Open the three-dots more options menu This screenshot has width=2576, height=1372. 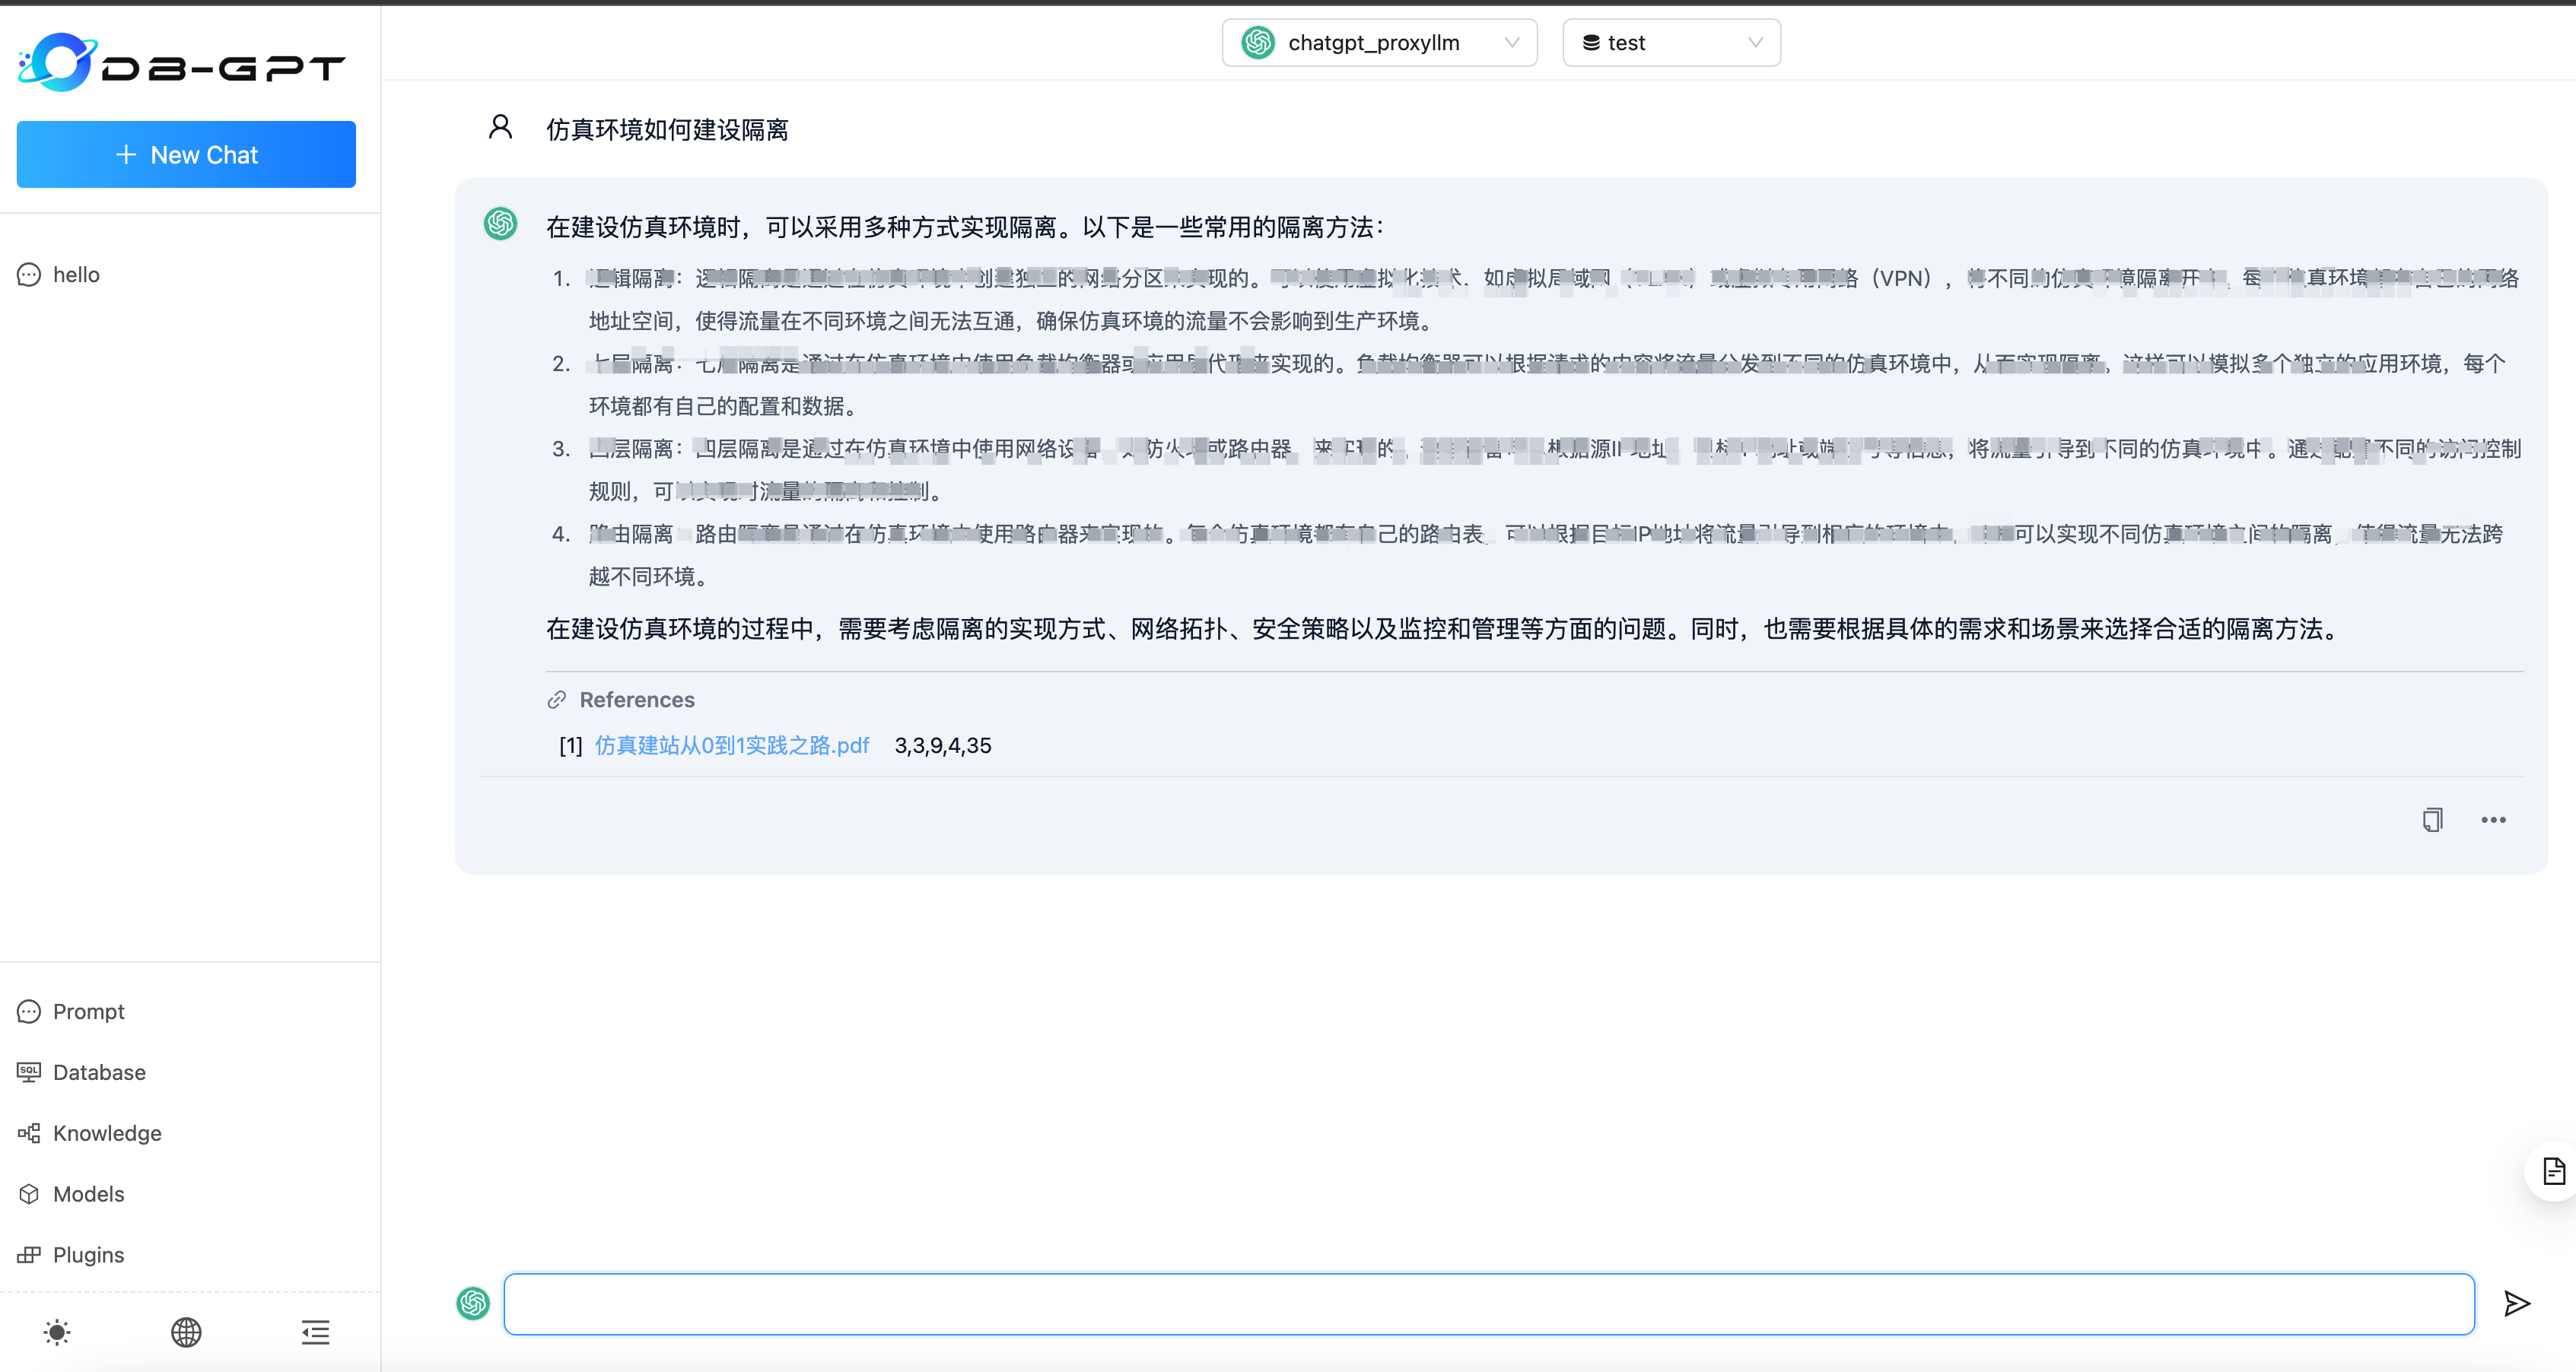[x=2493, y=820]
